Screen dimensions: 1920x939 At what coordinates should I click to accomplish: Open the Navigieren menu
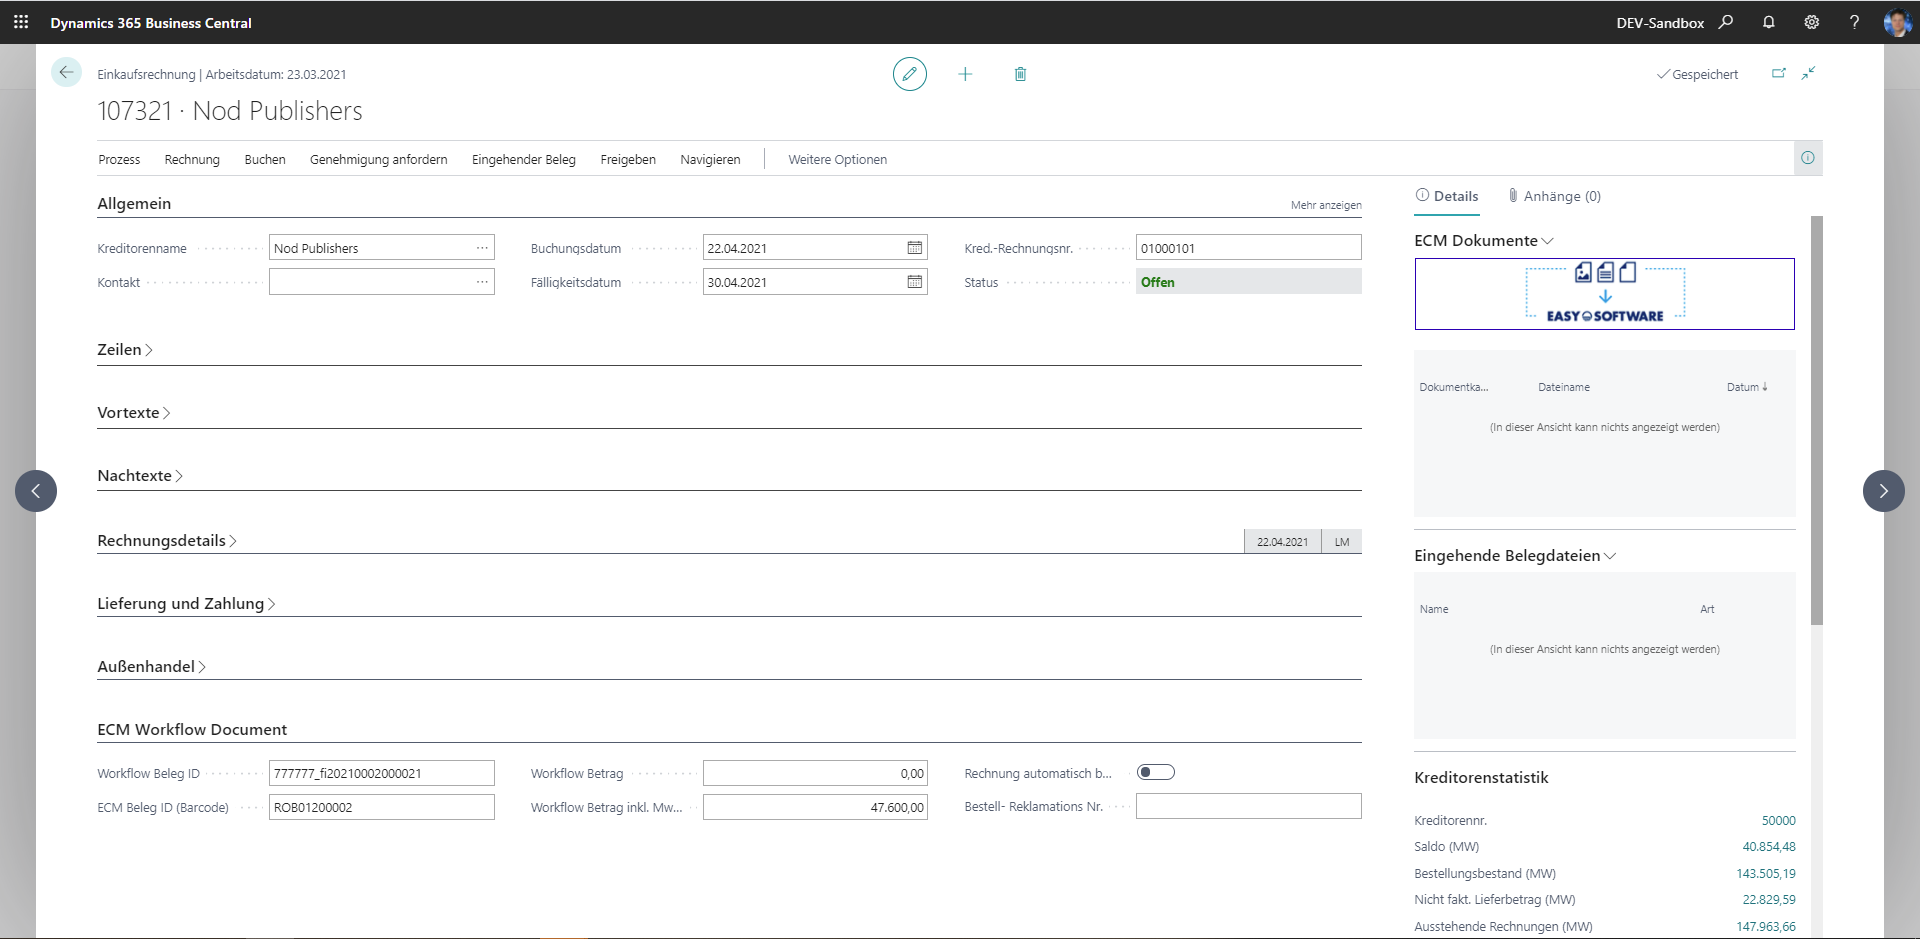[710, 160]
